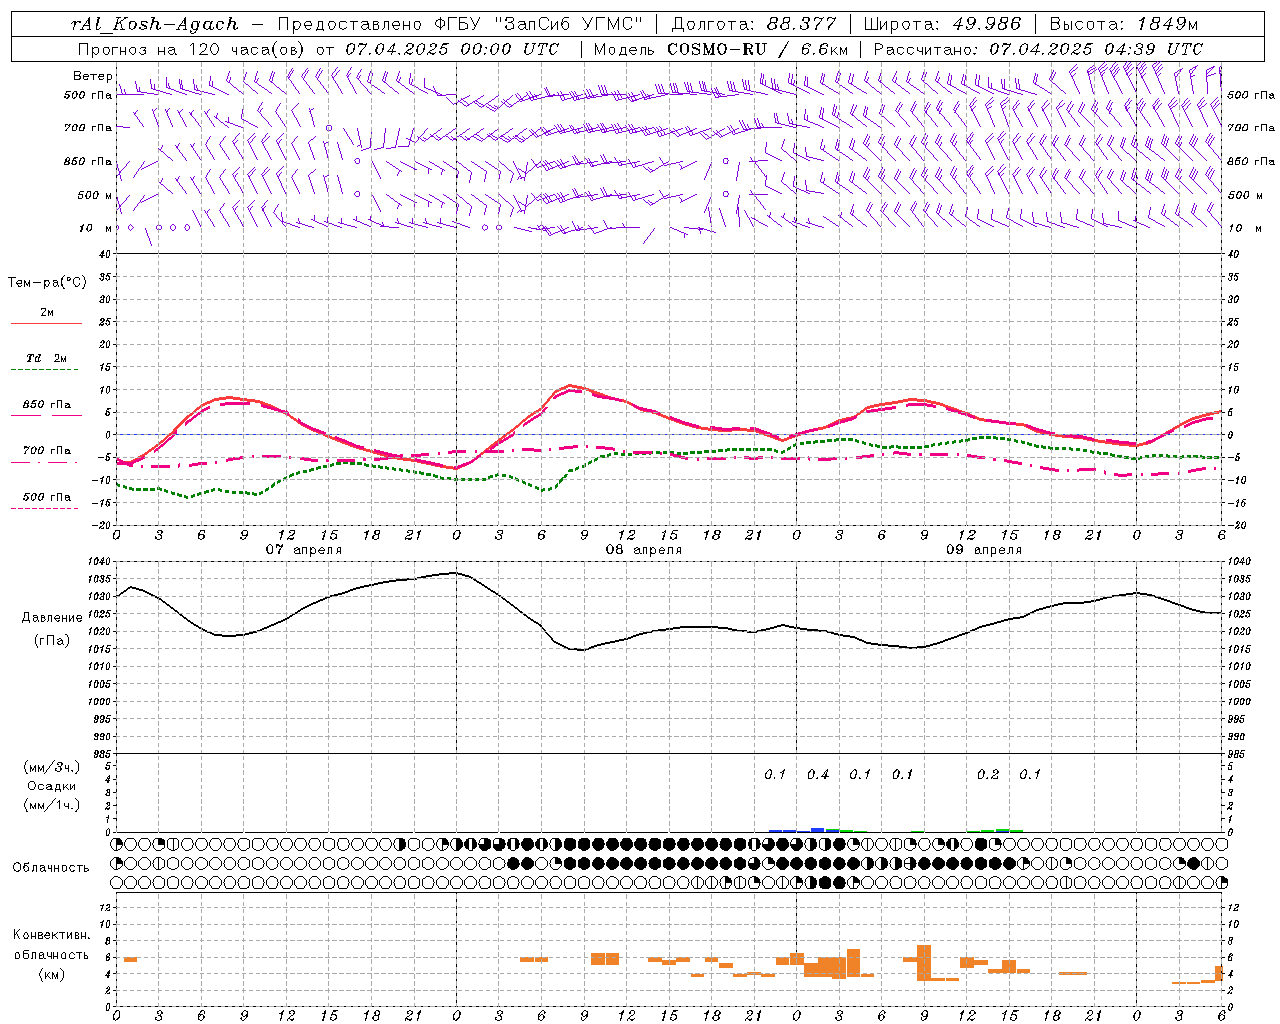Click the 500 гПа temperature legend entry

click(x=47, y=497)
